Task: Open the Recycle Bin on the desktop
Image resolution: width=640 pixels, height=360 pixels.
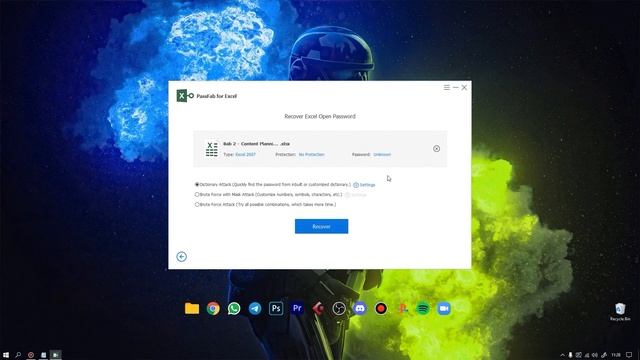Action: 620,312
